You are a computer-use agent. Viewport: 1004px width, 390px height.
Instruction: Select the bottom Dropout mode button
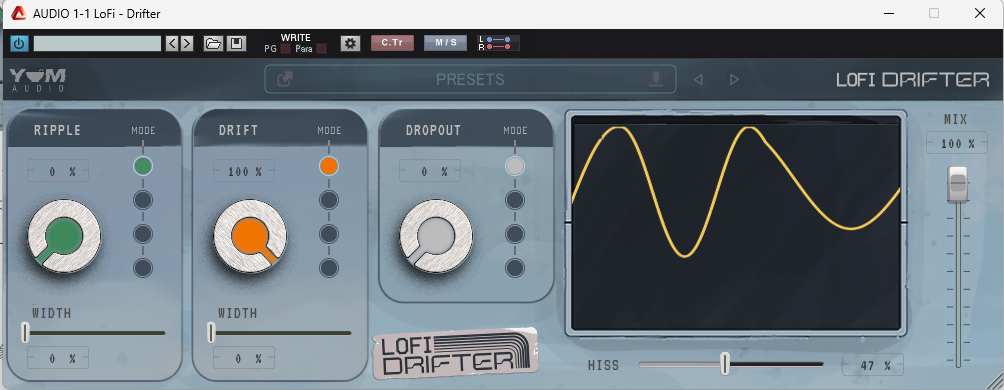point(515,267)
